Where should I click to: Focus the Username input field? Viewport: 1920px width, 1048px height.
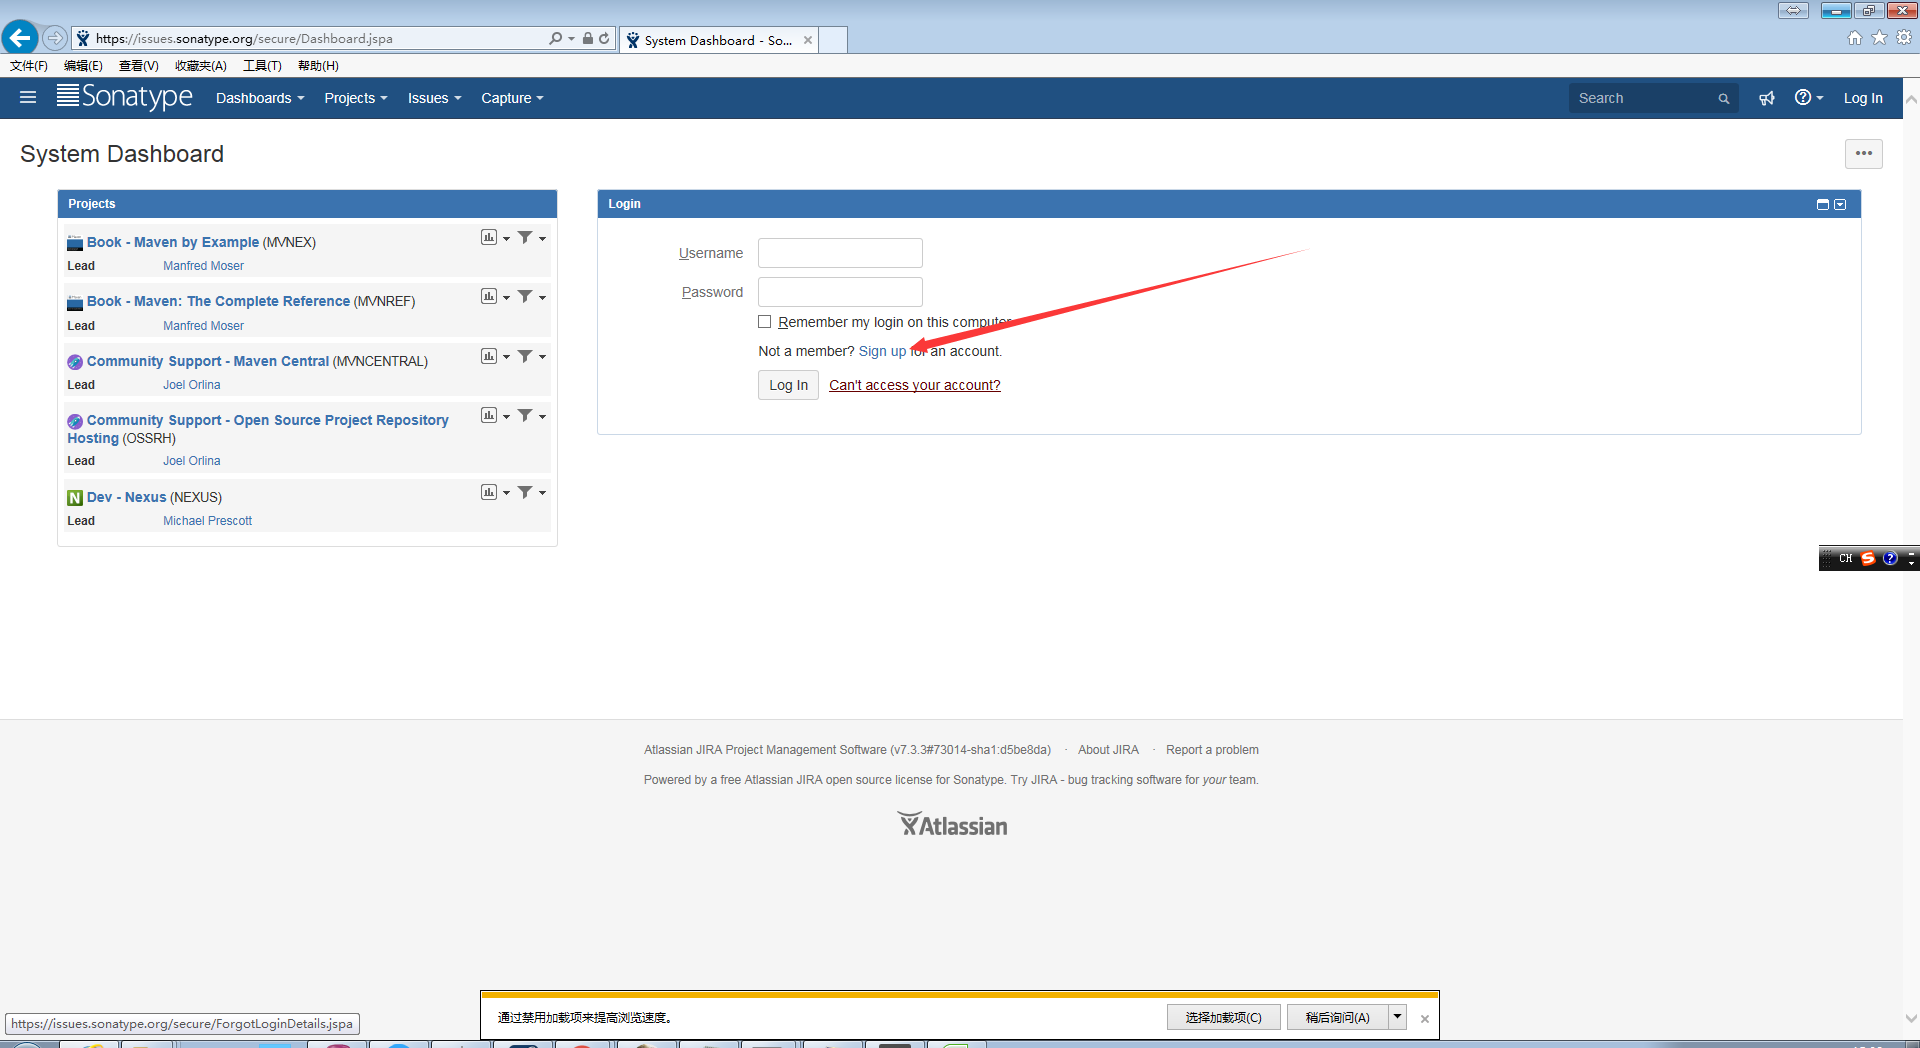pyautogui.click(x=840, y=253)
